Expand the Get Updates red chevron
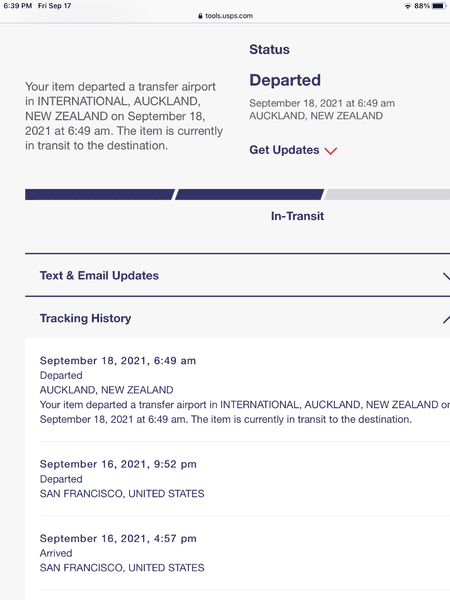The image size is (450, 600). 331,151
